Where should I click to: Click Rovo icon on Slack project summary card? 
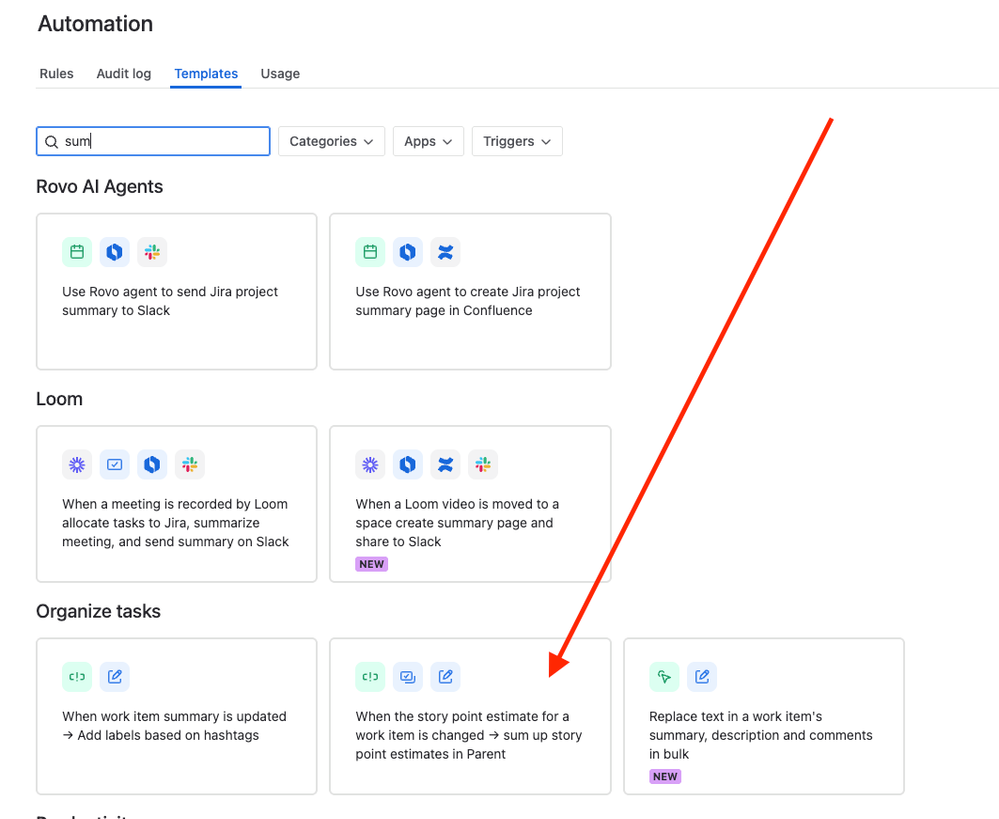click(114, 252)
